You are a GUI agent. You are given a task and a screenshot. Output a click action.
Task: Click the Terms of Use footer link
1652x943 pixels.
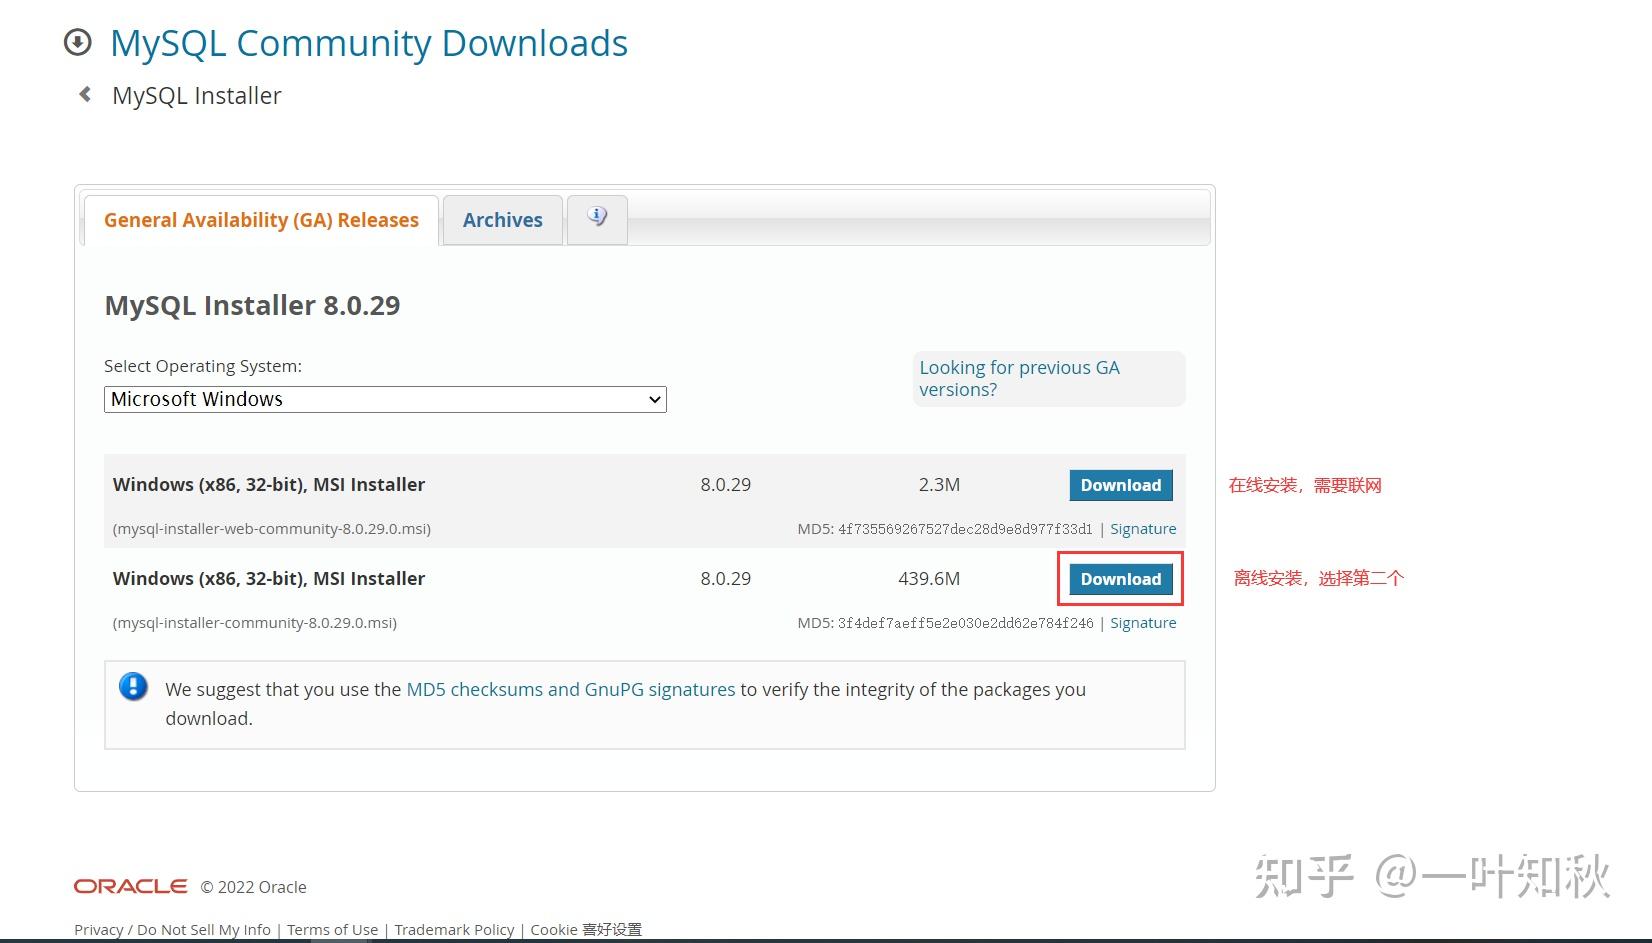[x=332, y=929]
